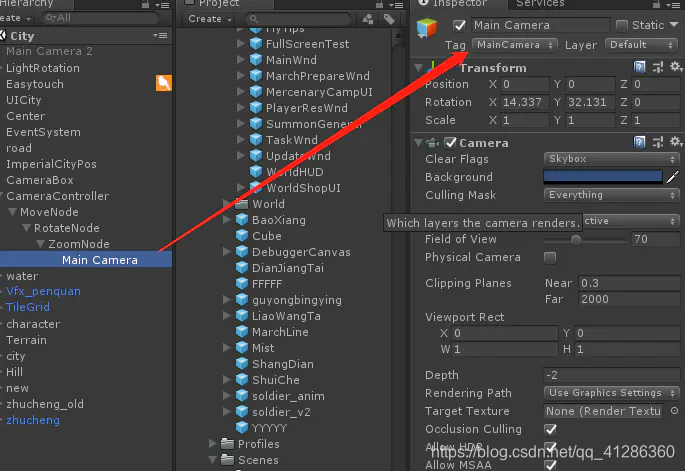
Task: Click Project search by label icon
Action: click(389, 19)
